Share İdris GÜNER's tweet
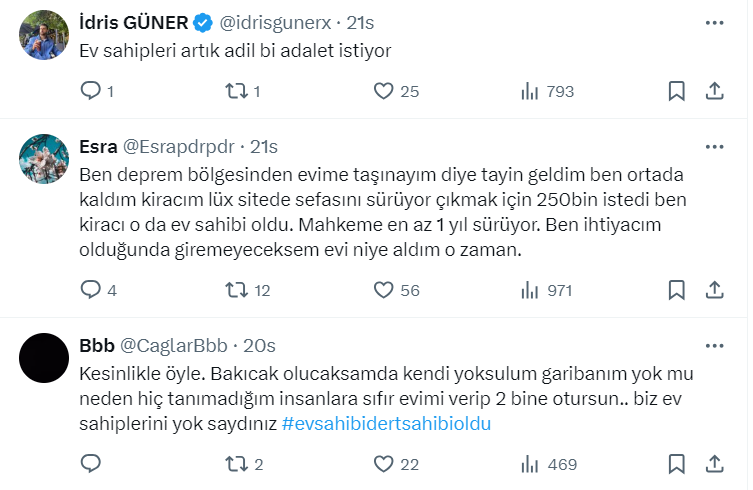 [x=715, y=91]
